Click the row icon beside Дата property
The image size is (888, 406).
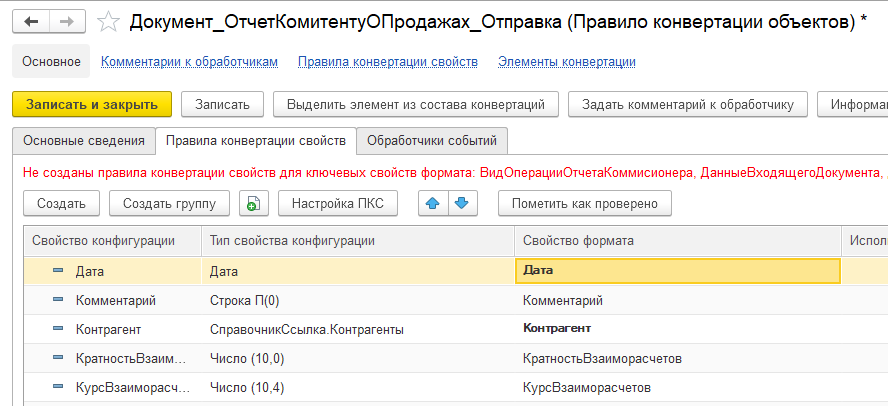pos(58,271)
